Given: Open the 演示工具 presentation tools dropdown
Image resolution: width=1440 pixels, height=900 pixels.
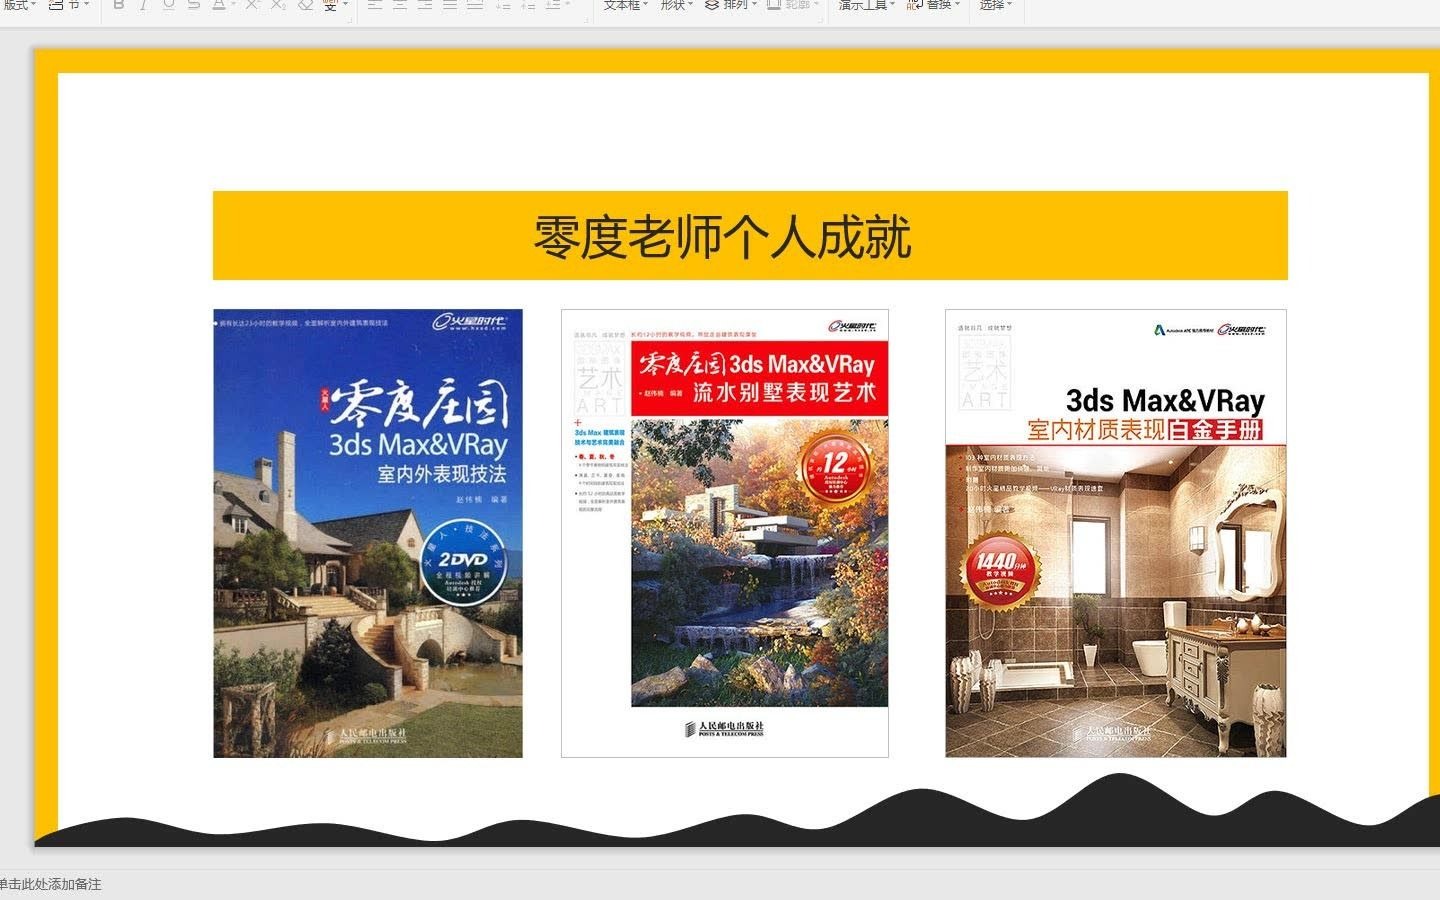Looking at the screenshot, I should (x=866, y=5).
